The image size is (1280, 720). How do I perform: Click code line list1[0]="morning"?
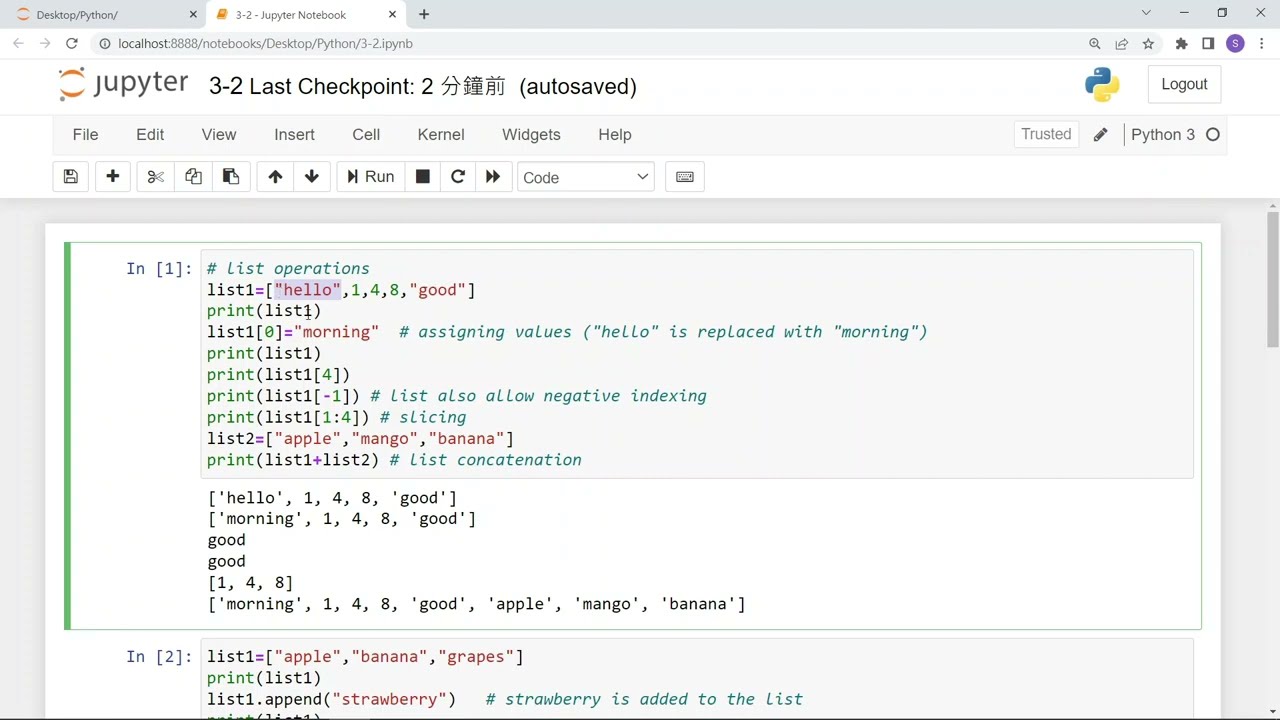pos(293,332)
